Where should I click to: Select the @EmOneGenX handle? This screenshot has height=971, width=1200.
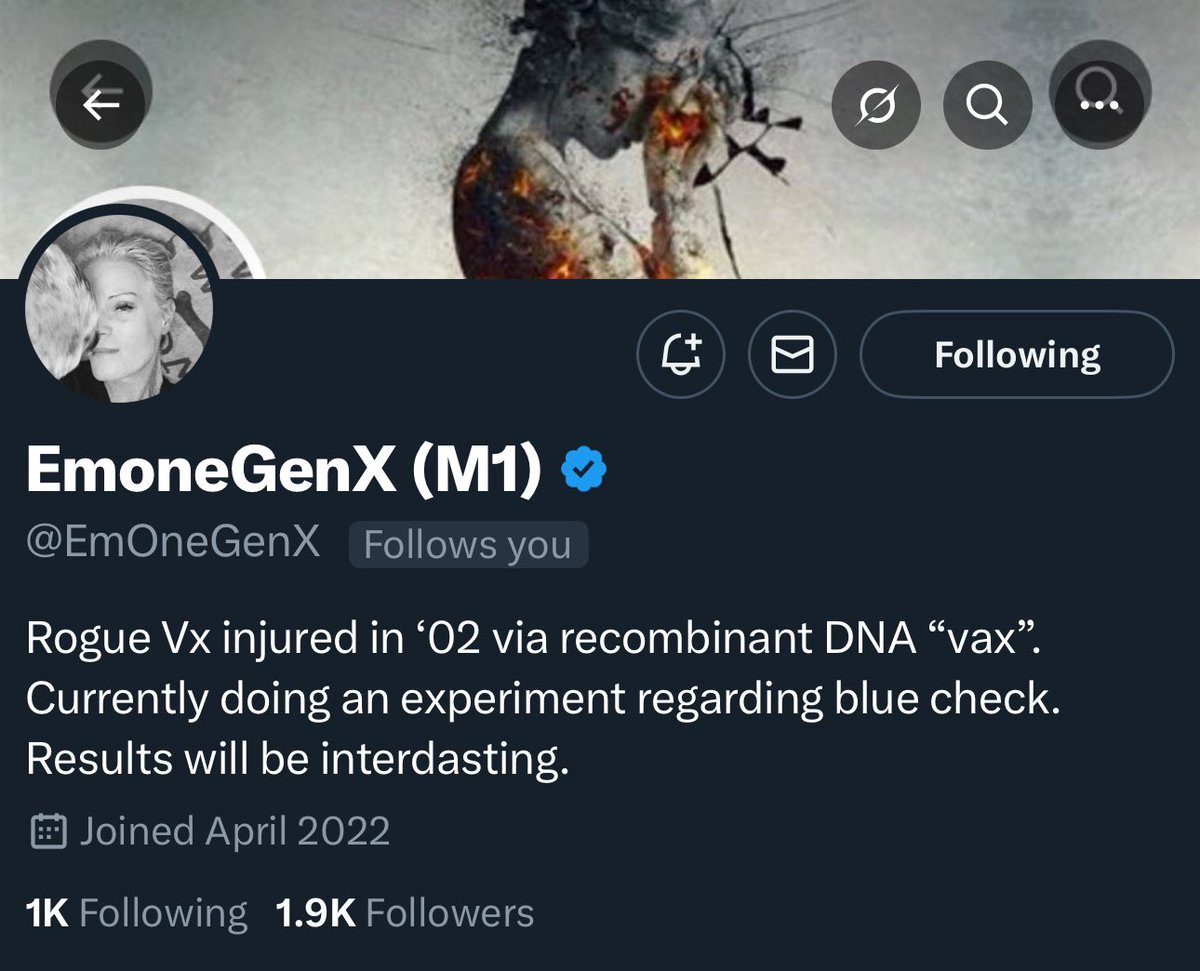pyautogui.click(x=173, y=544)
